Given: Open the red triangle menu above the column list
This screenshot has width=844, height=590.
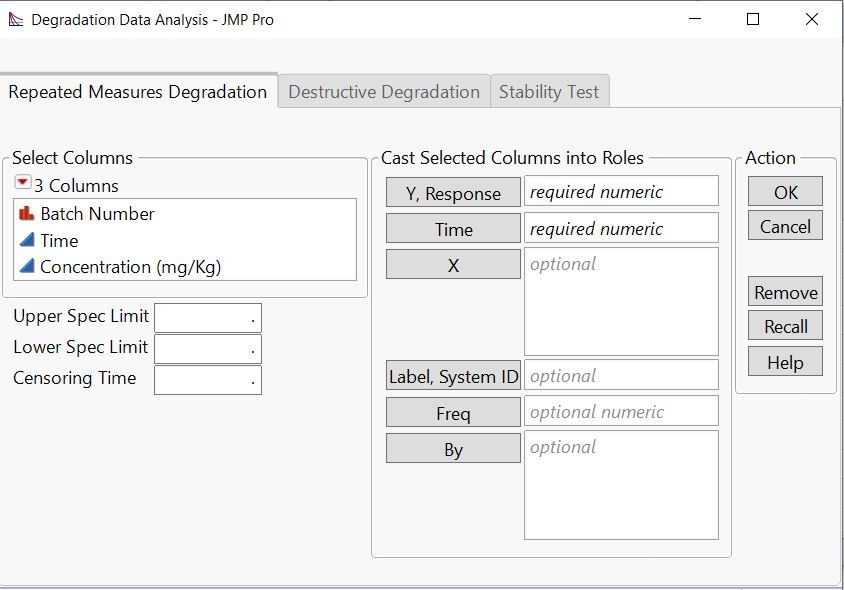Looking at the screenshot, I should coord(24,185).
